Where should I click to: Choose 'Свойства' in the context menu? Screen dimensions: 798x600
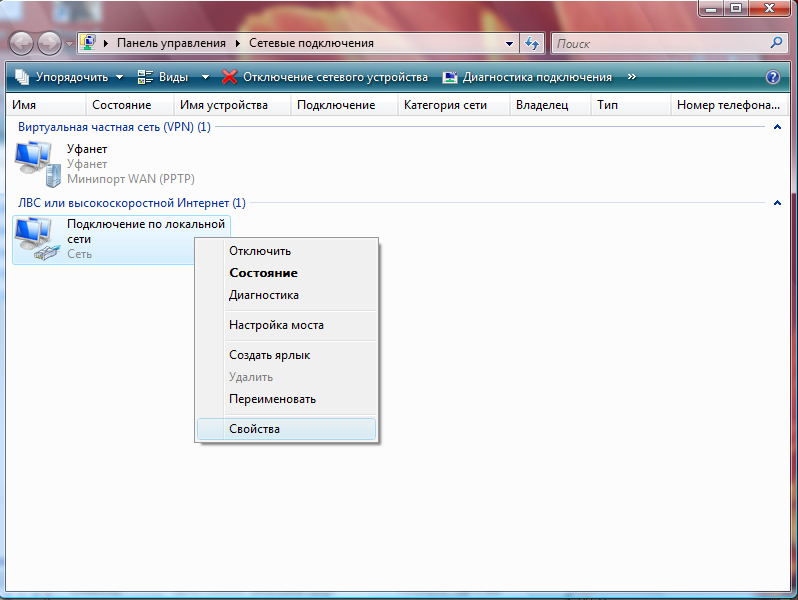tap(286, 429)
